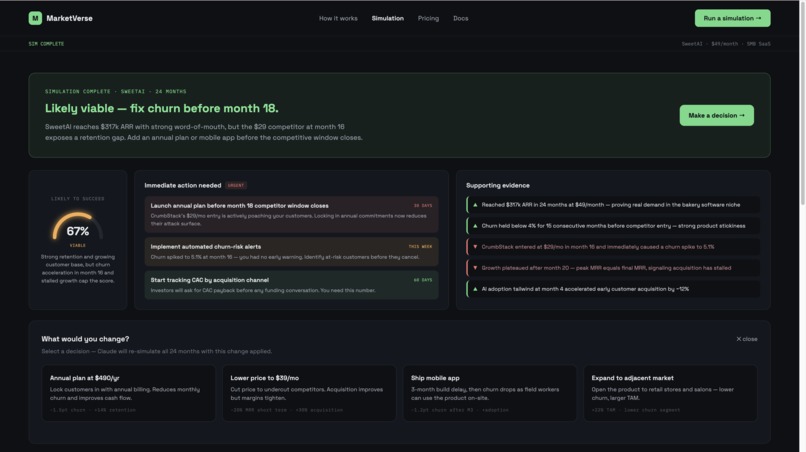Click the Run a simulation button
The width and height of the screenshot is (806, 452).
pos(732,18)
